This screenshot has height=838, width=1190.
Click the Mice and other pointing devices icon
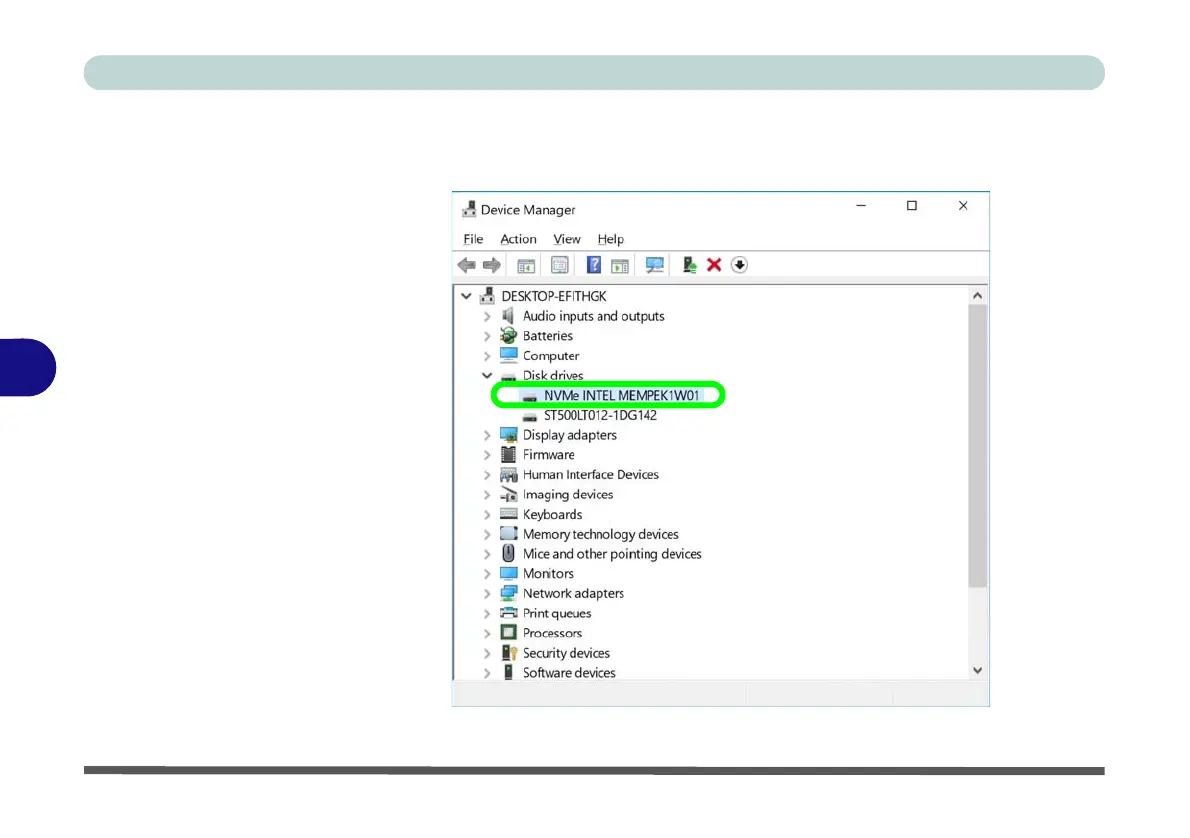tap(508, 553)
